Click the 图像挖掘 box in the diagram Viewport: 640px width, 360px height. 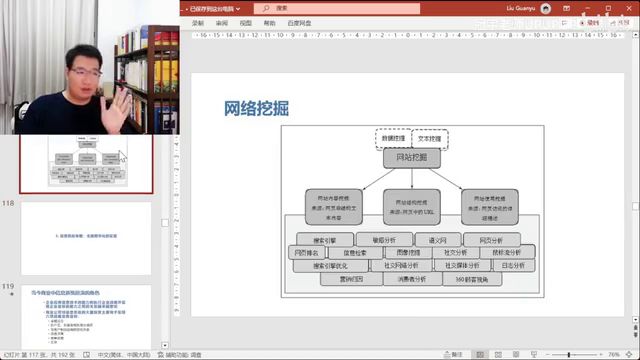click(x=408, y=253)
